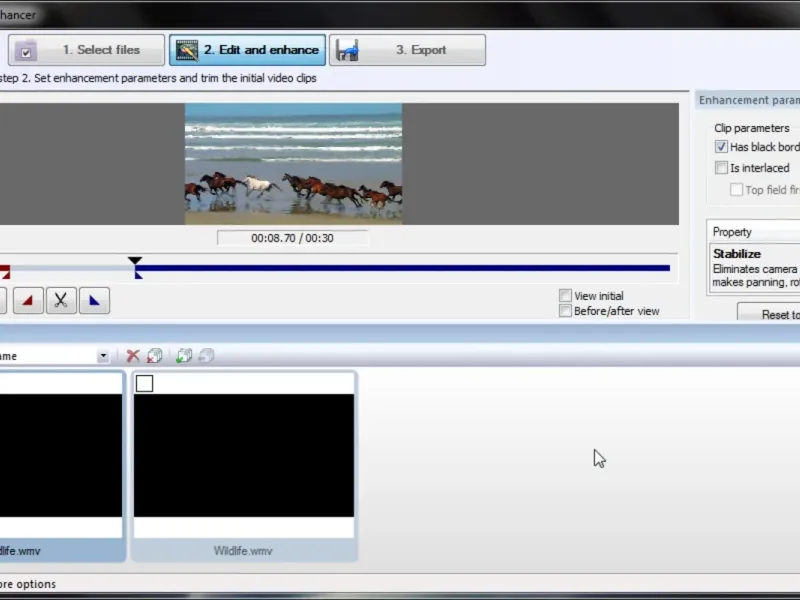The image size is (800, 600).
Task: Click the more options link
Action: [28, 584]
